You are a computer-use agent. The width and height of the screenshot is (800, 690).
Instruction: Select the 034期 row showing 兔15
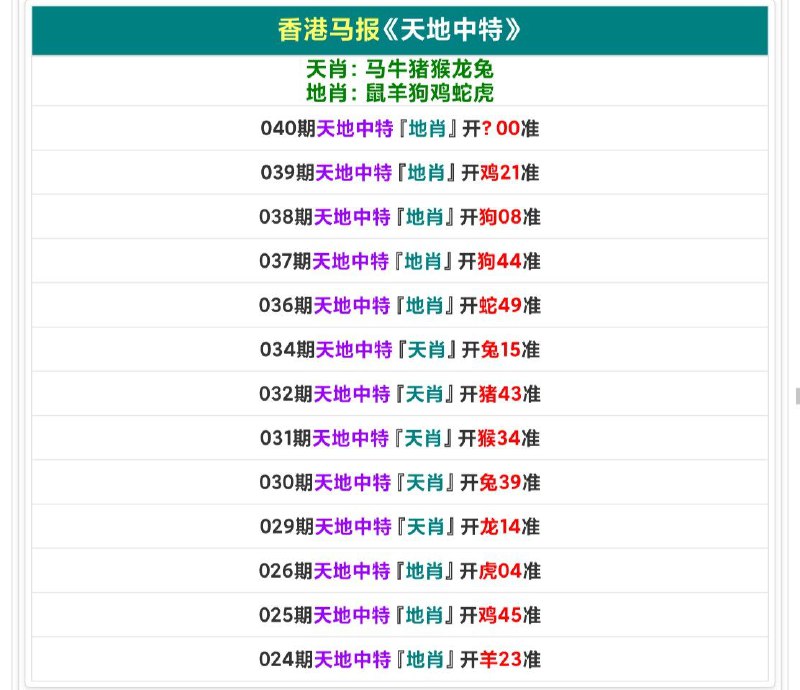tap(399, 350)
